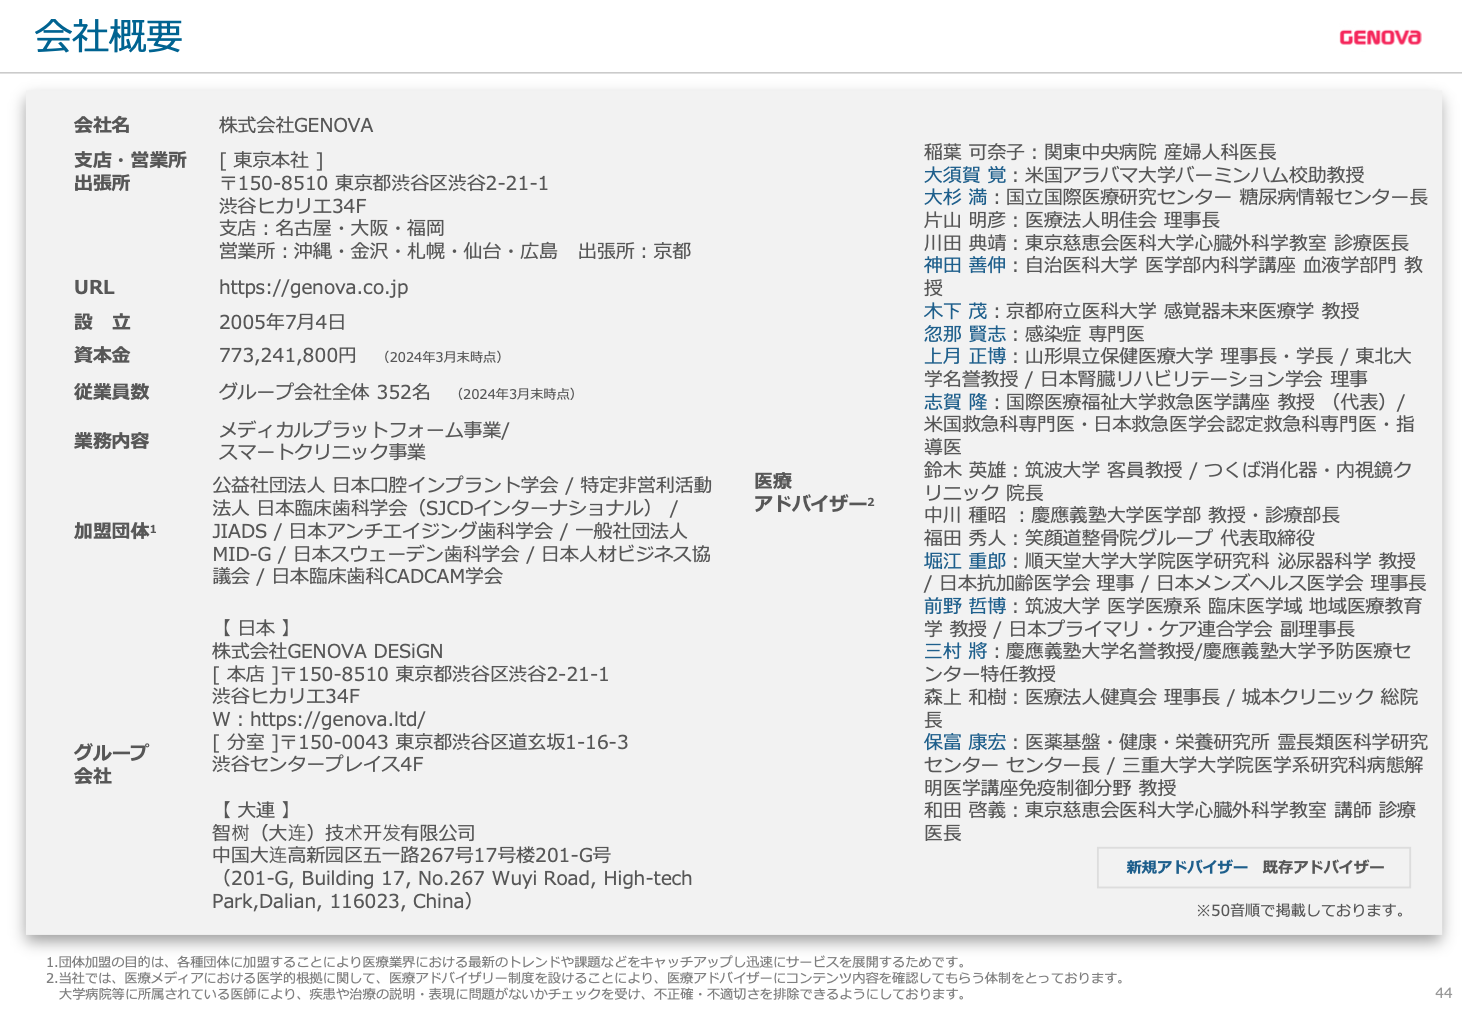The width and height of the screenshot is (1462, 1011).
Task: Click advisor name 堀江 重郎
Action: 964,561
